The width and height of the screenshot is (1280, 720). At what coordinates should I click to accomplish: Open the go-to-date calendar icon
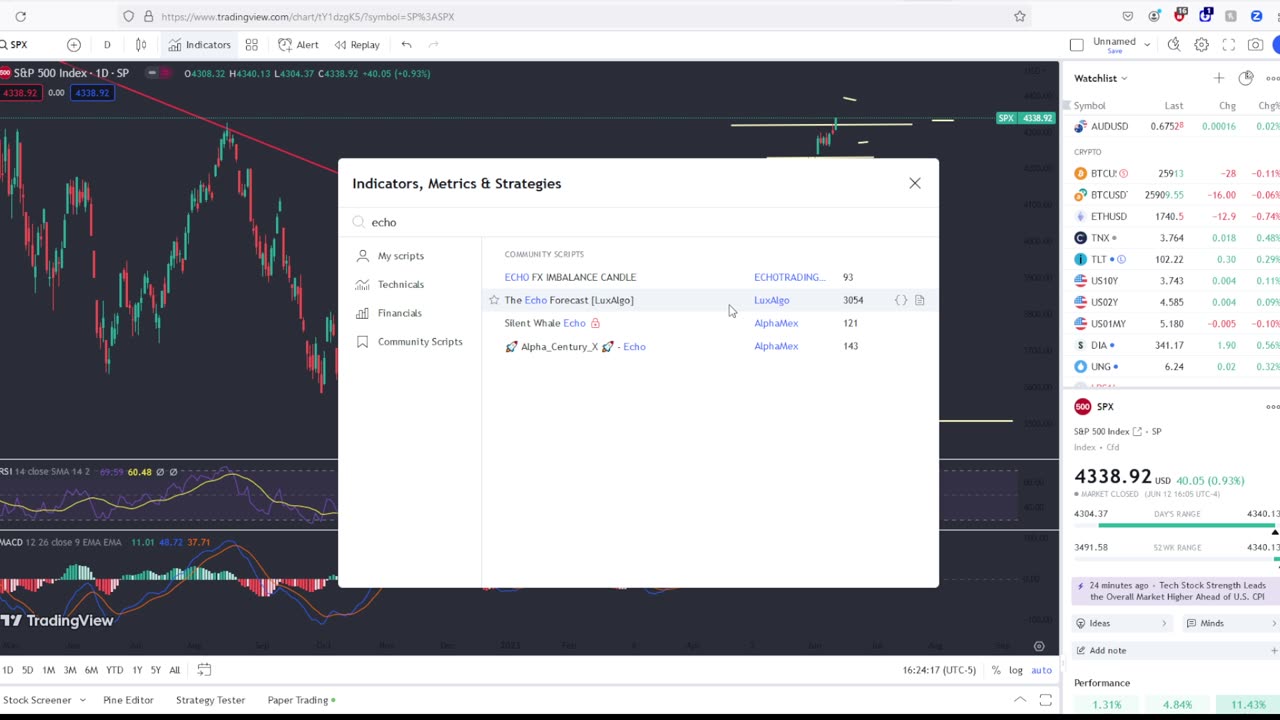pyautogui.click(x=204, y=670)
